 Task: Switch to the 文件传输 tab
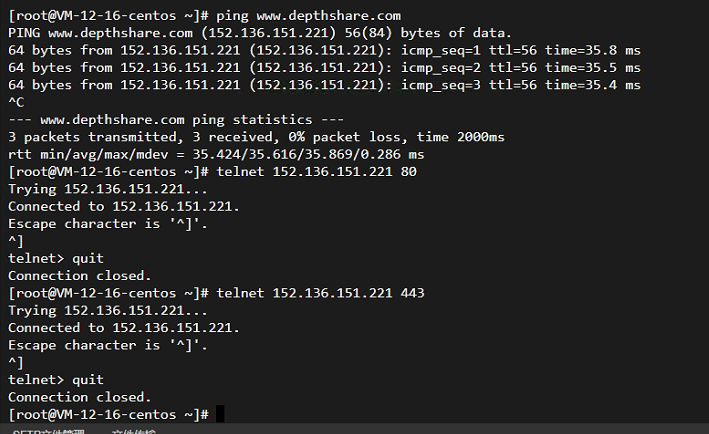(x=134, y=431)
